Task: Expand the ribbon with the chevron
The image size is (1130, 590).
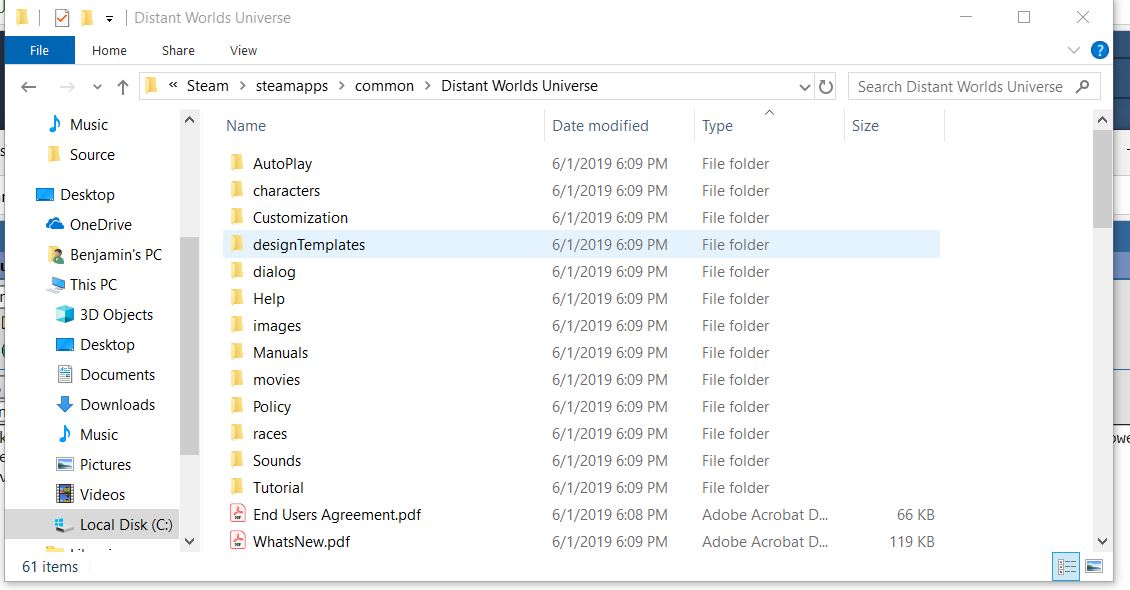Action: click(x=1074, y=50)
